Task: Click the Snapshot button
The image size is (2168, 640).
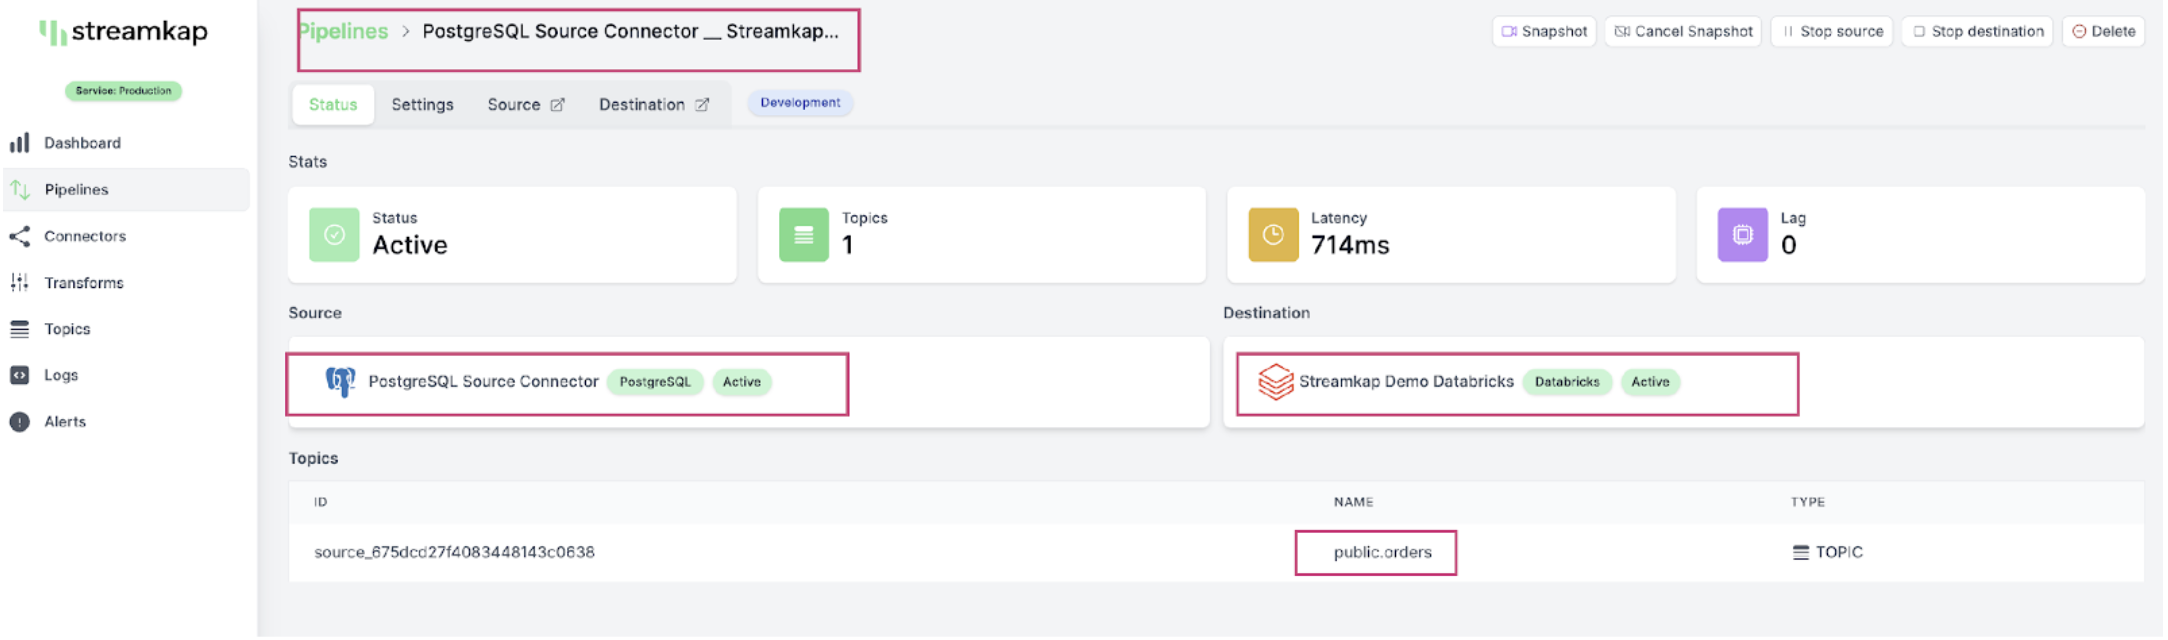Action: pyautogui.click(x=1545, y=32)
